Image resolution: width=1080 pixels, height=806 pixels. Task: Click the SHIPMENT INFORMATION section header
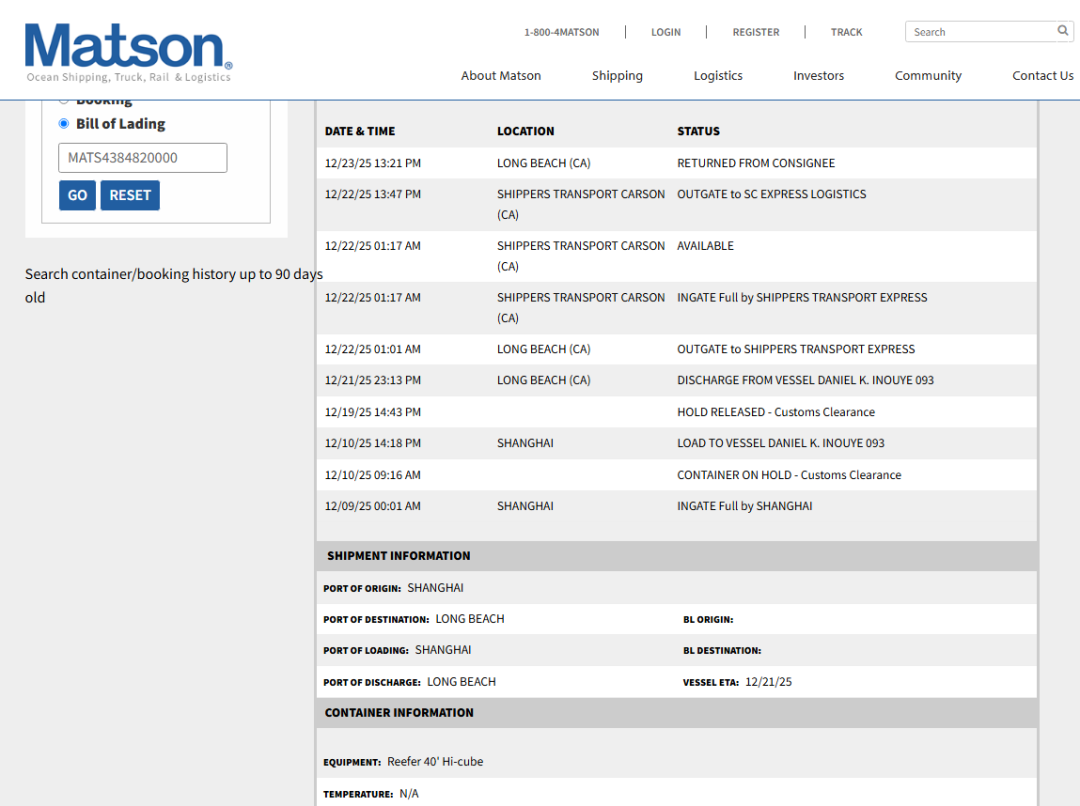click(x=398, y=556)
